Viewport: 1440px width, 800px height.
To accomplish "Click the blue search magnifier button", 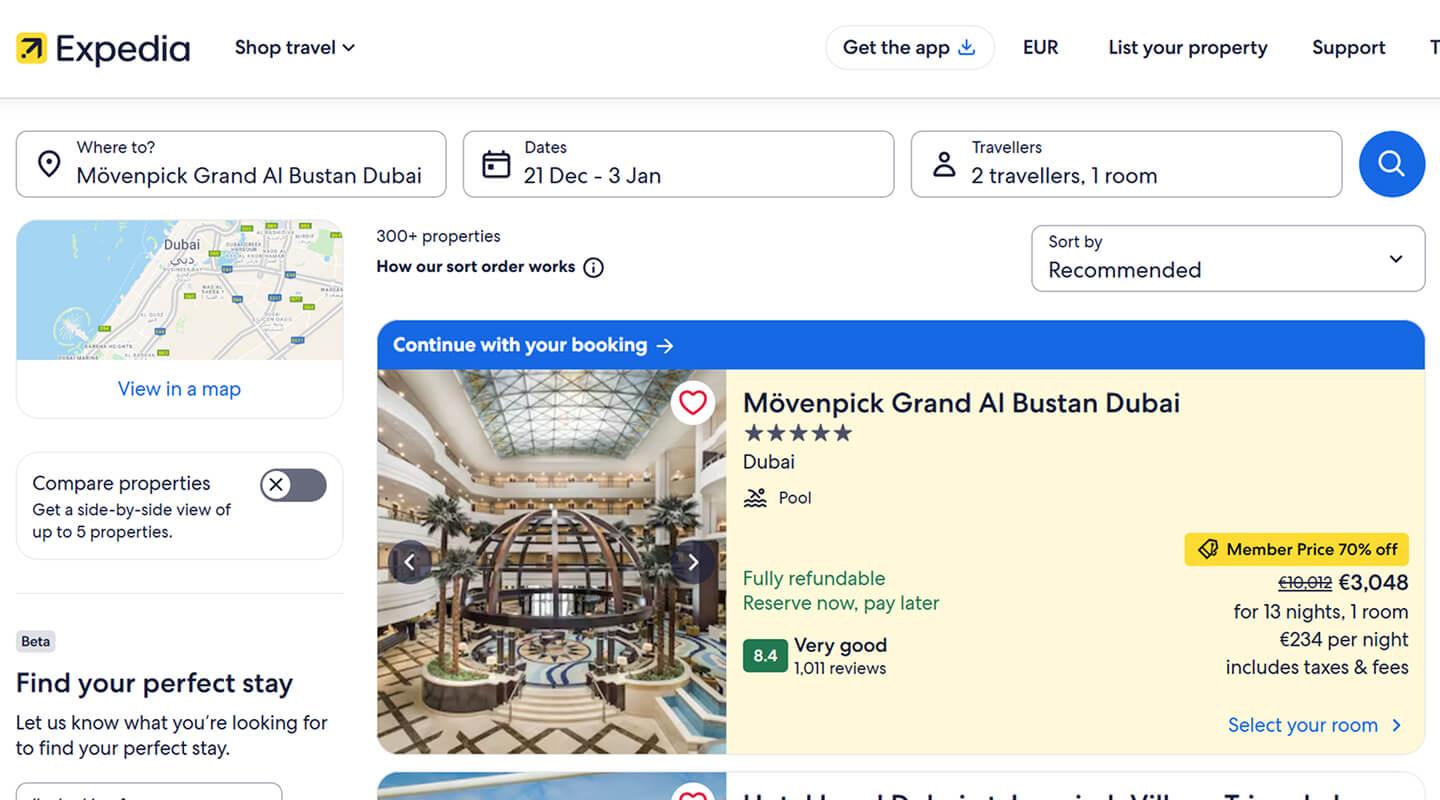I will (1391, 164).
